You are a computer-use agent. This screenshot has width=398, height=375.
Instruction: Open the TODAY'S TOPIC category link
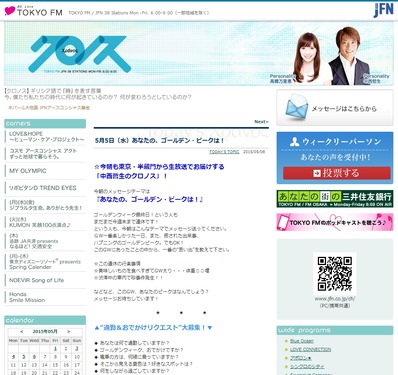tap(224, 152)
